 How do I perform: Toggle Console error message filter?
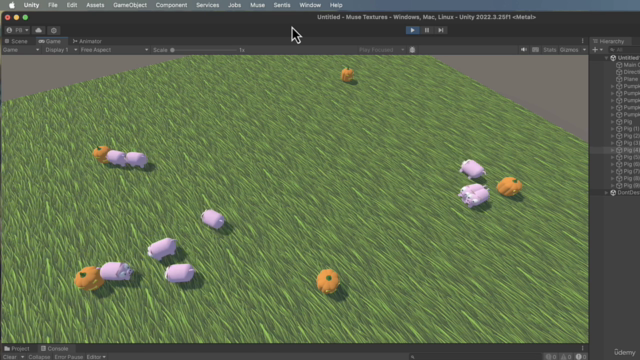click(580, 357)
